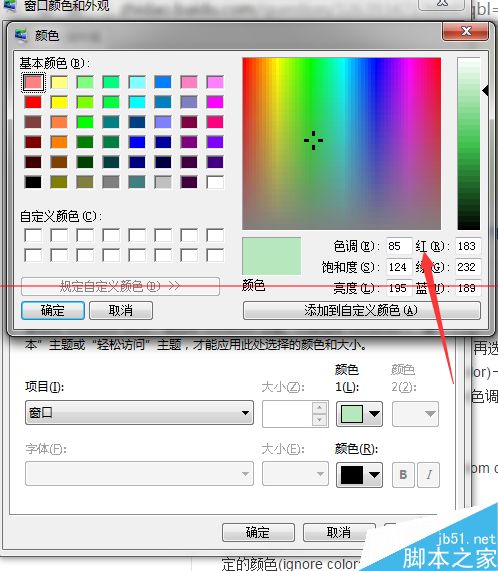Select the last custom color slot in second row
Screen dimensions: 498x571
pos(215,255)
